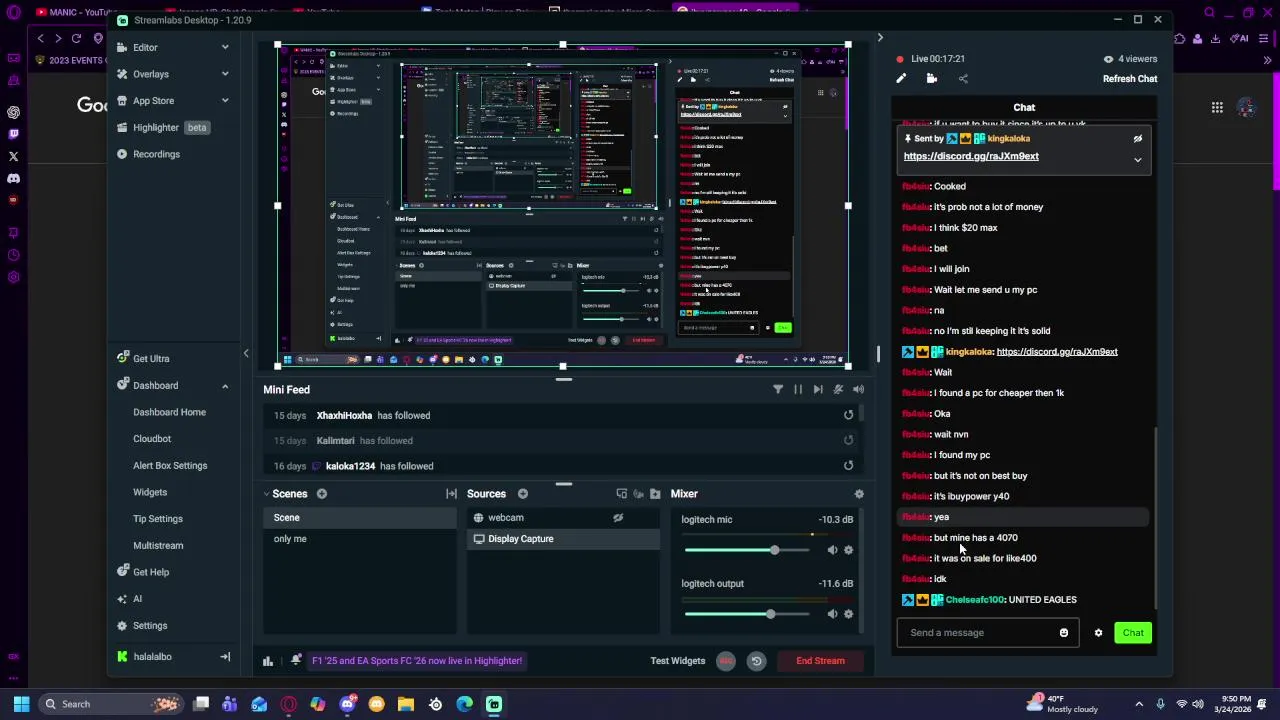Collapse the left panel with the chevron by the preview
The image size is (1280, 720).
(246, 353)
